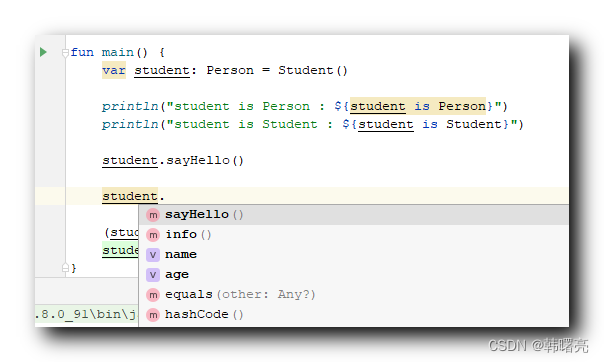Click the method icon beside equals
The image size is (604, 362).
[153, 295]
